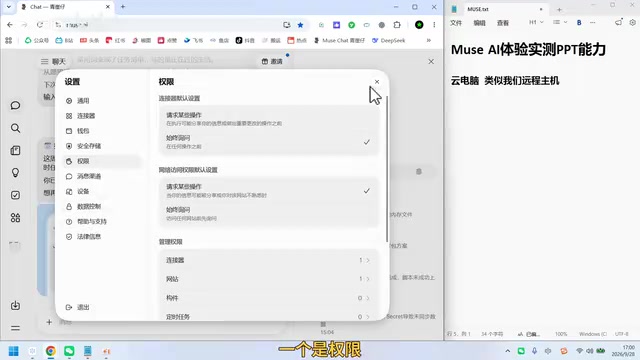Open a new Chrome tab
The image size is (640, 360).
tap(123, 7)
